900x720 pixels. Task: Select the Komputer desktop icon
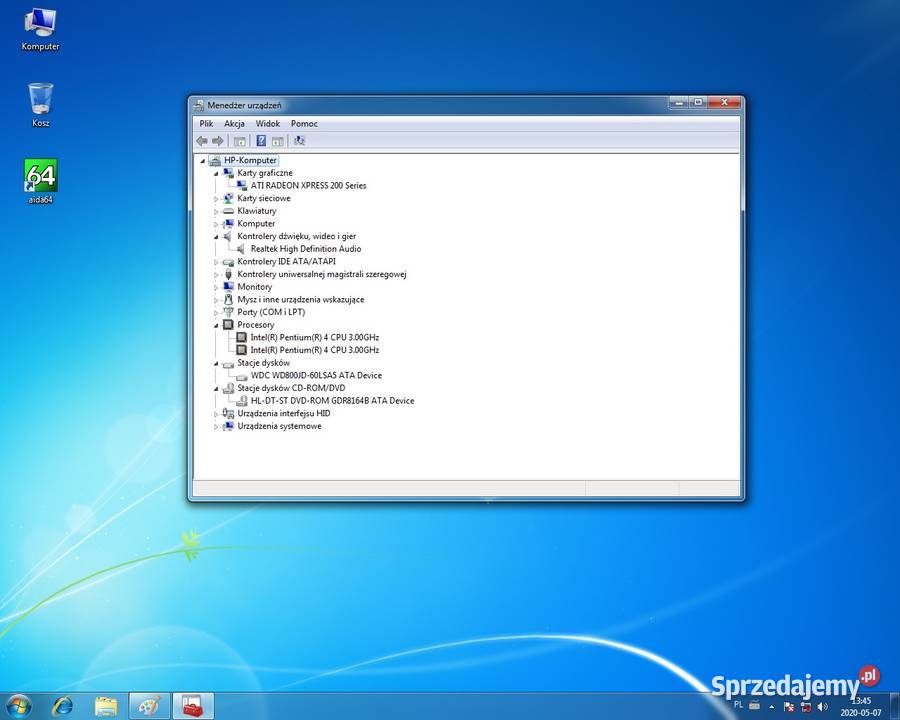click(40, 22)
